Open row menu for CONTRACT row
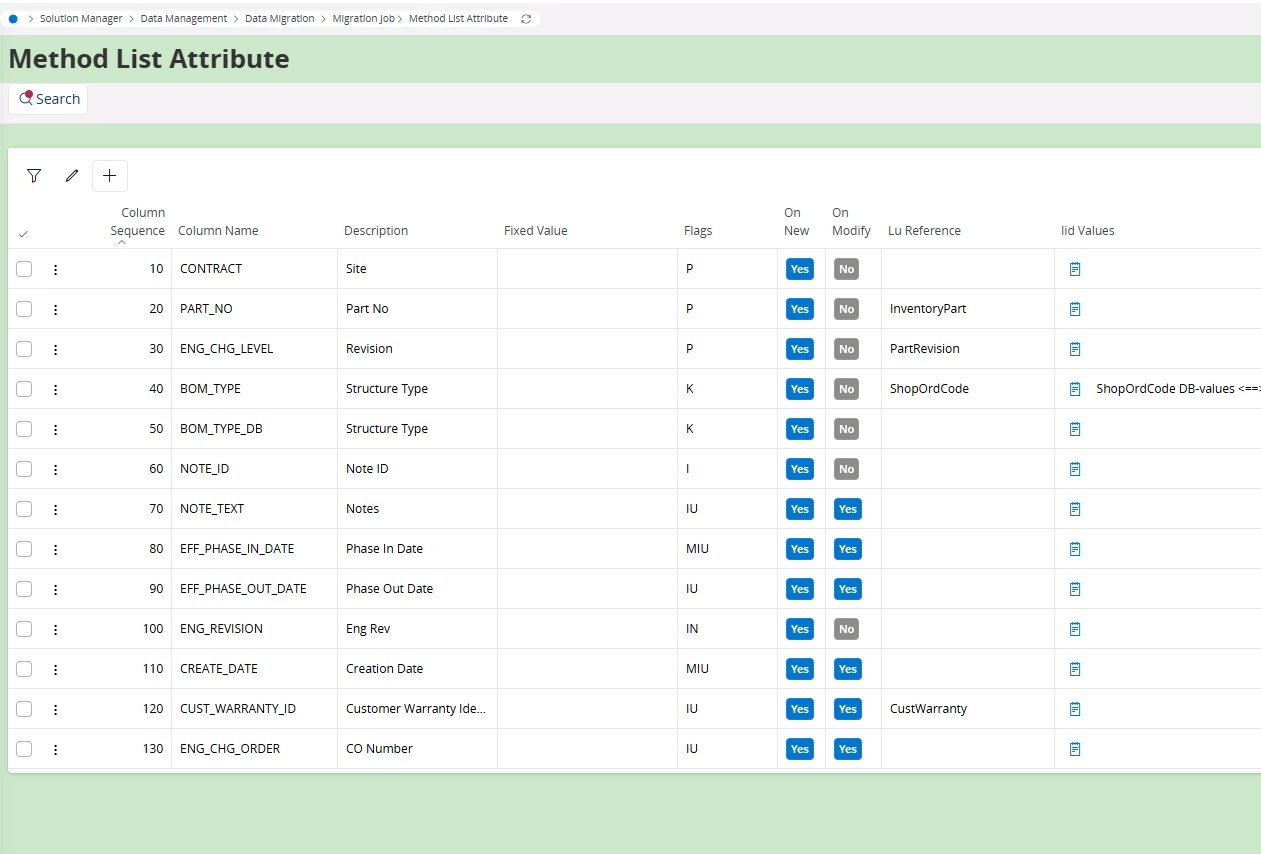Image resolution: width=1261 pixels, height=854 pixels. point(55,269)
